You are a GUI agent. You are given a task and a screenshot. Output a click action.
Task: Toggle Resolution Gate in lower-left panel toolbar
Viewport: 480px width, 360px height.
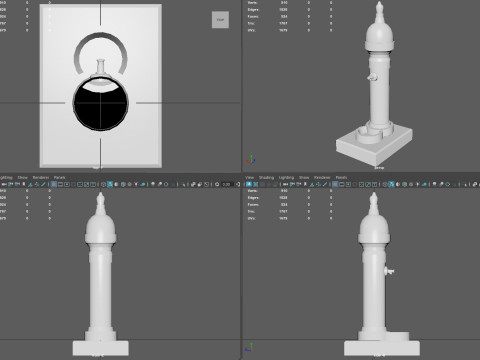67,184
